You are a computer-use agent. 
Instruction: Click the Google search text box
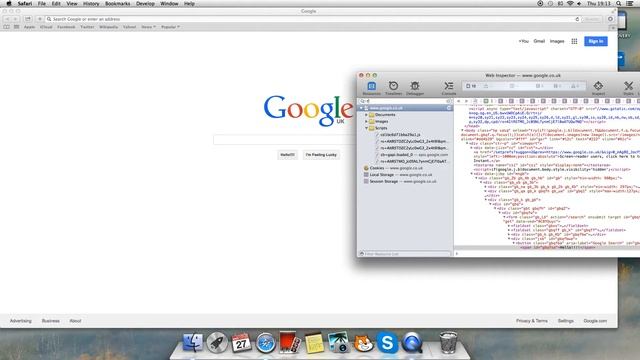click(x=284, y=140)
